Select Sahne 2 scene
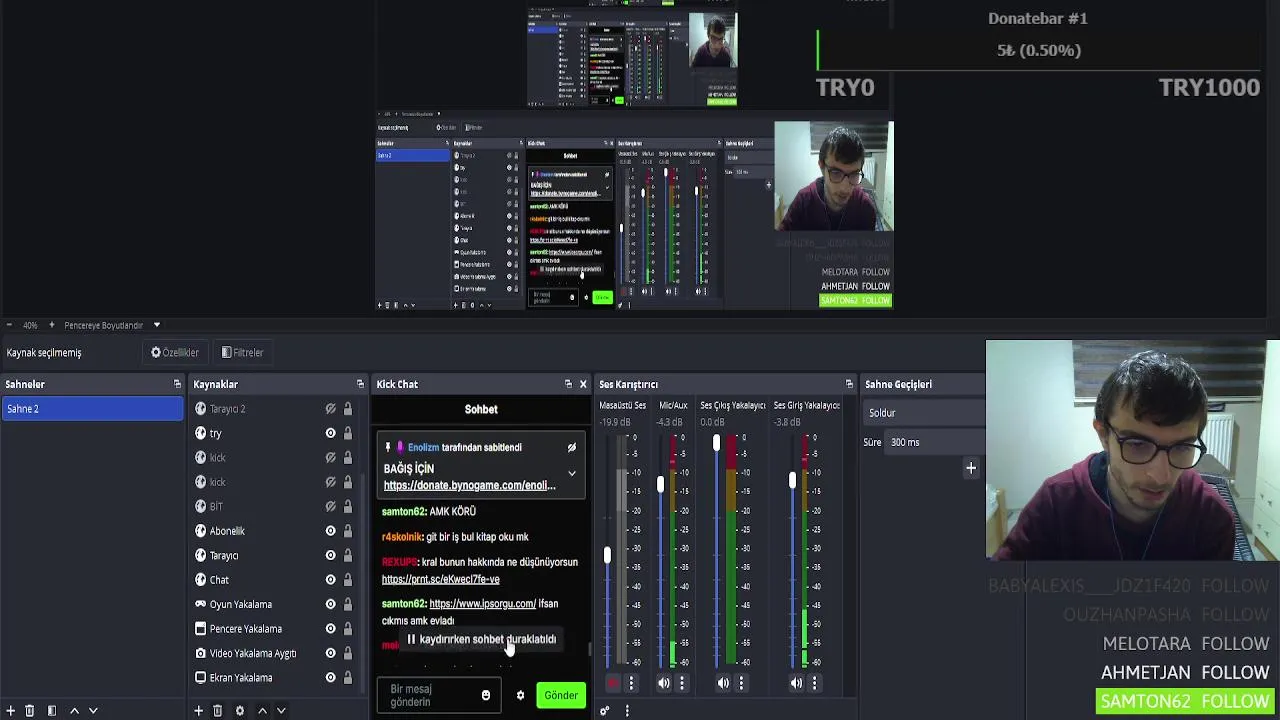1280x720 pixels. coord(92,409)
